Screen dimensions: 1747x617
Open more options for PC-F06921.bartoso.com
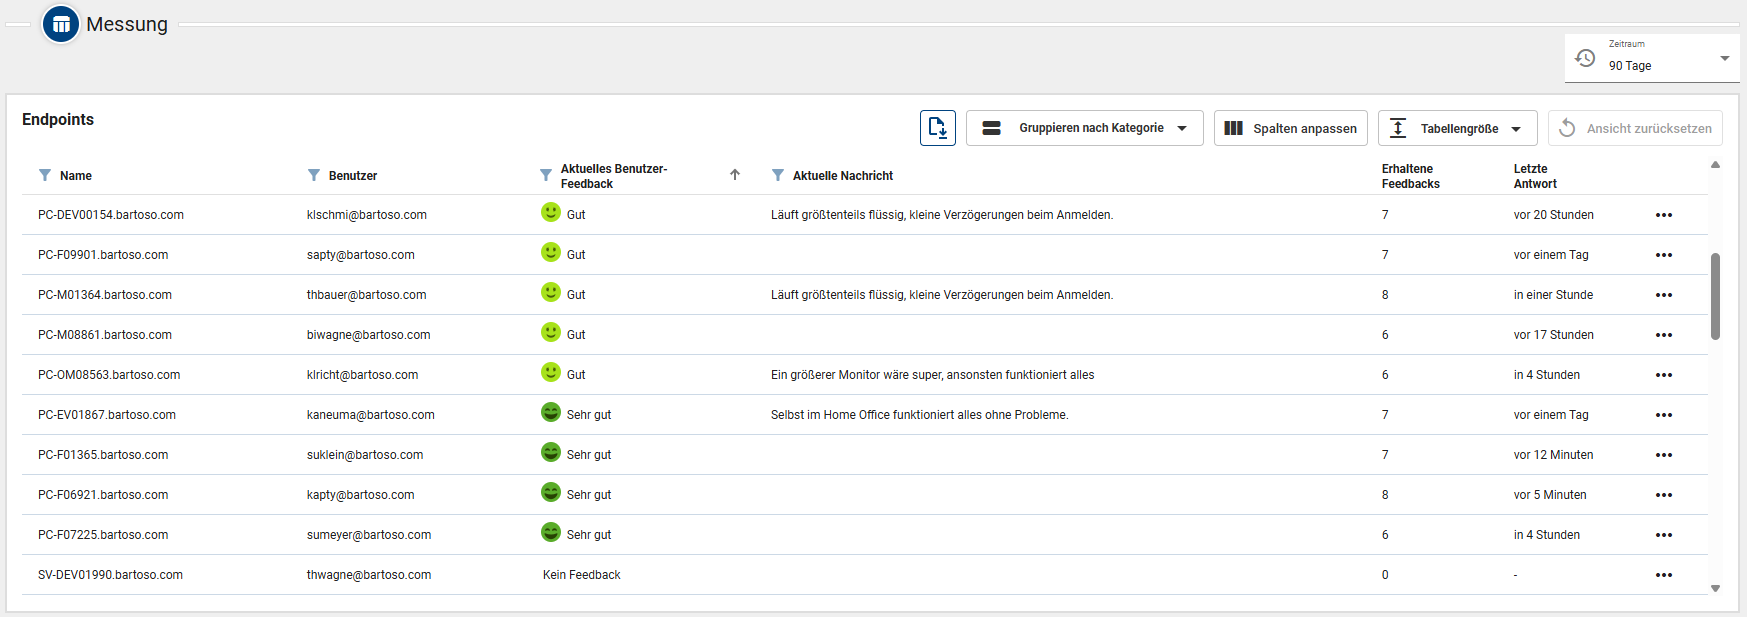coord(1663,495)
